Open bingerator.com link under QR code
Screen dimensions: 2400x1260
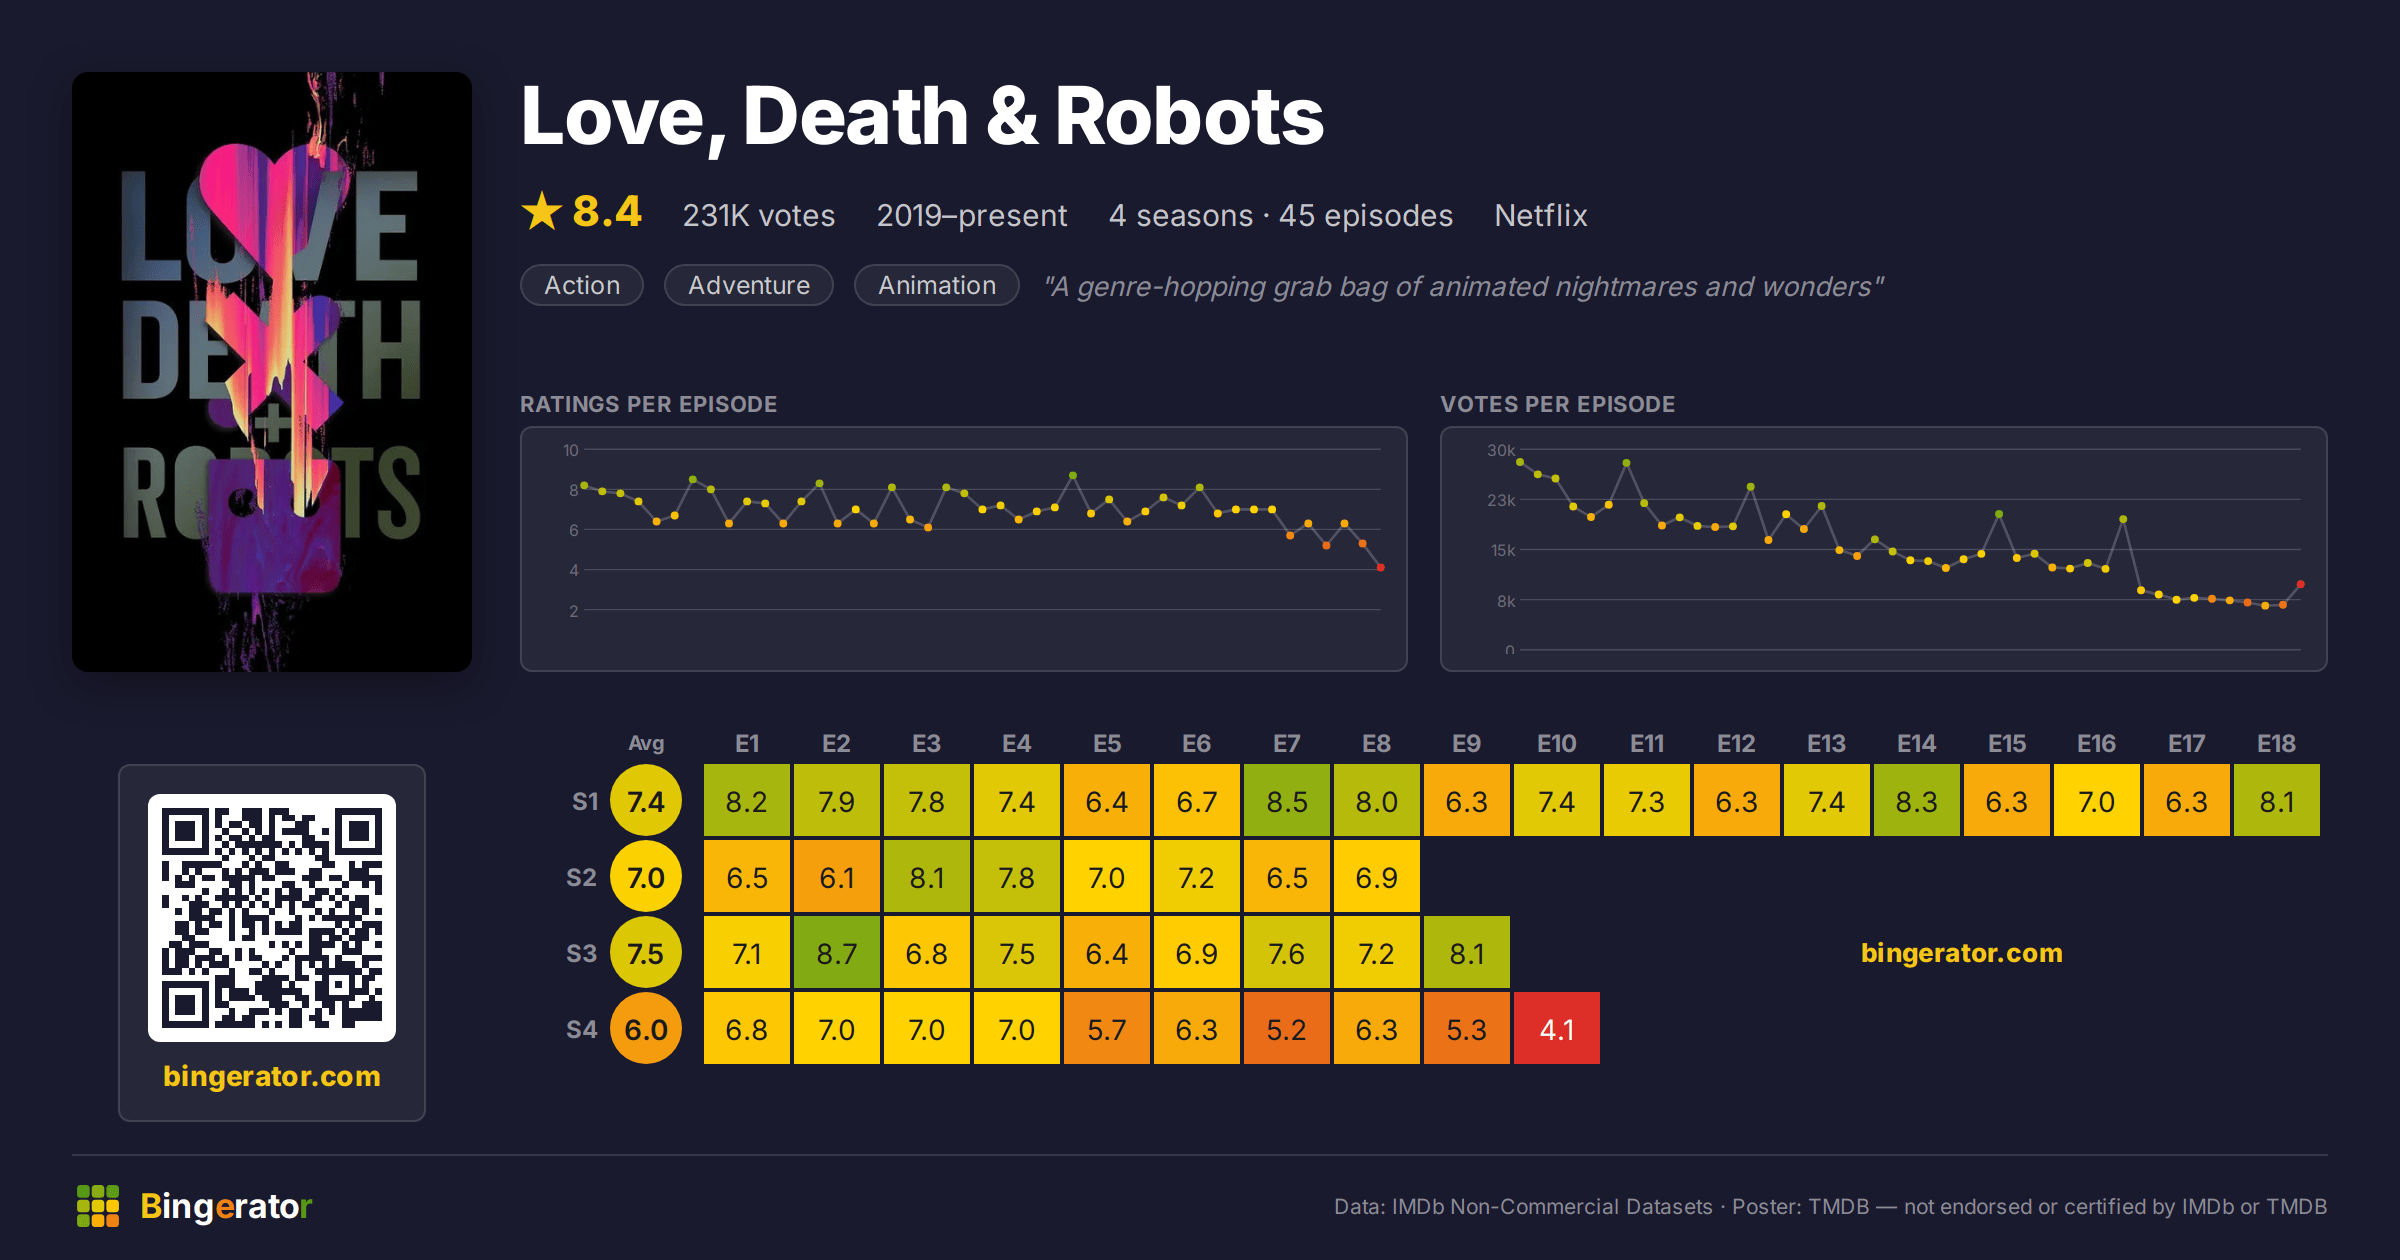[x=272, y=1076]
